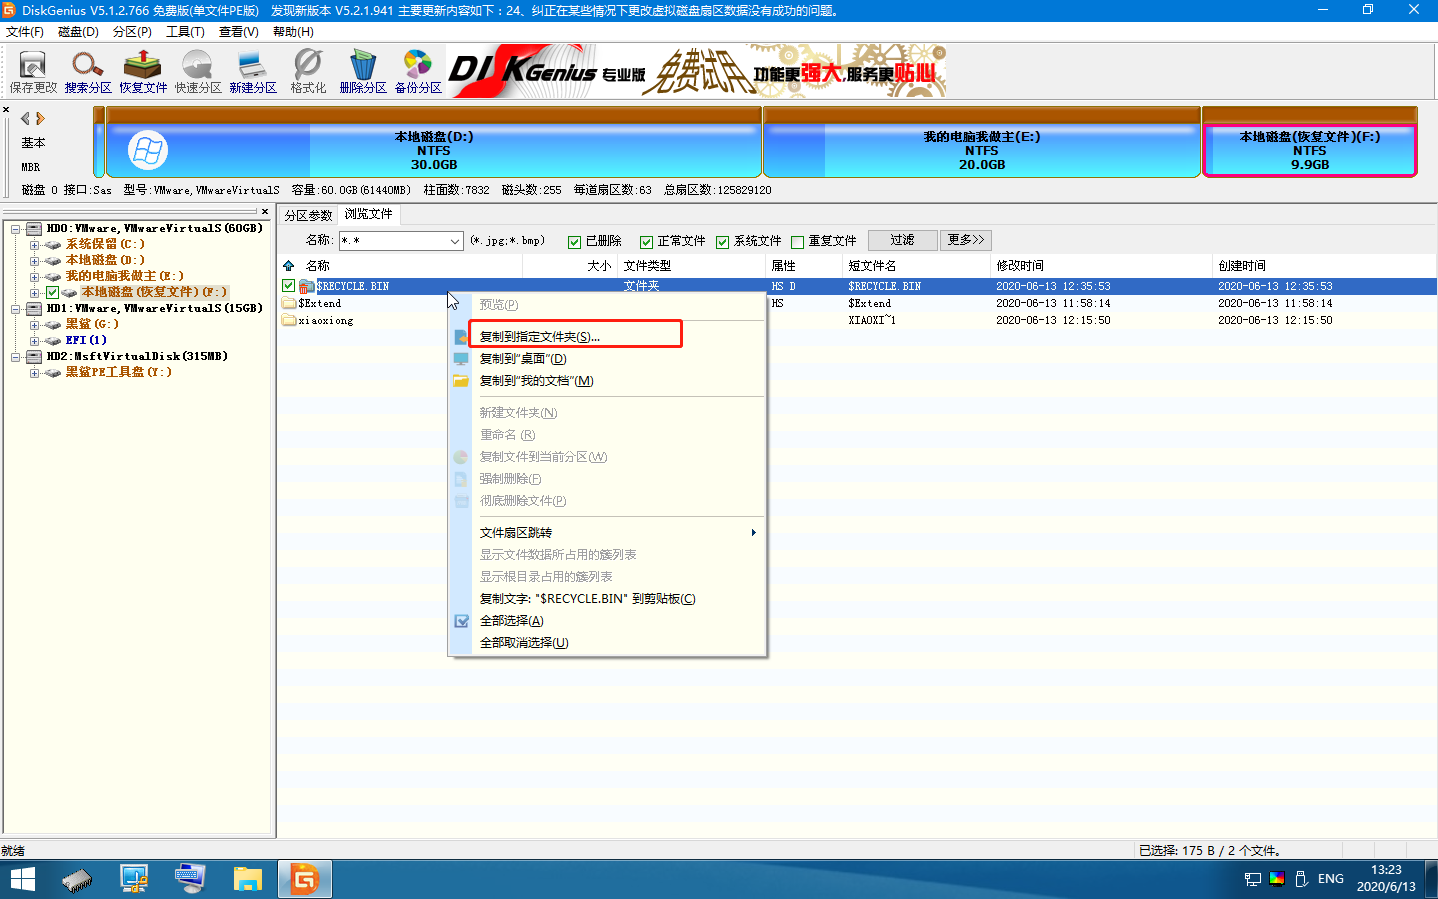
Task: Click the folder icon next to 复制到"我的文档"
Action: [461, 381]
